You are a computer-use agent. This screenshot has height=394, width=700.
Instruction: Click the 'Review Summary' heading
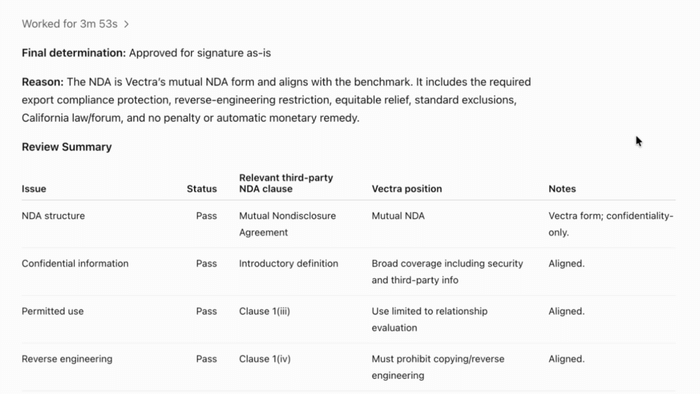67,147
